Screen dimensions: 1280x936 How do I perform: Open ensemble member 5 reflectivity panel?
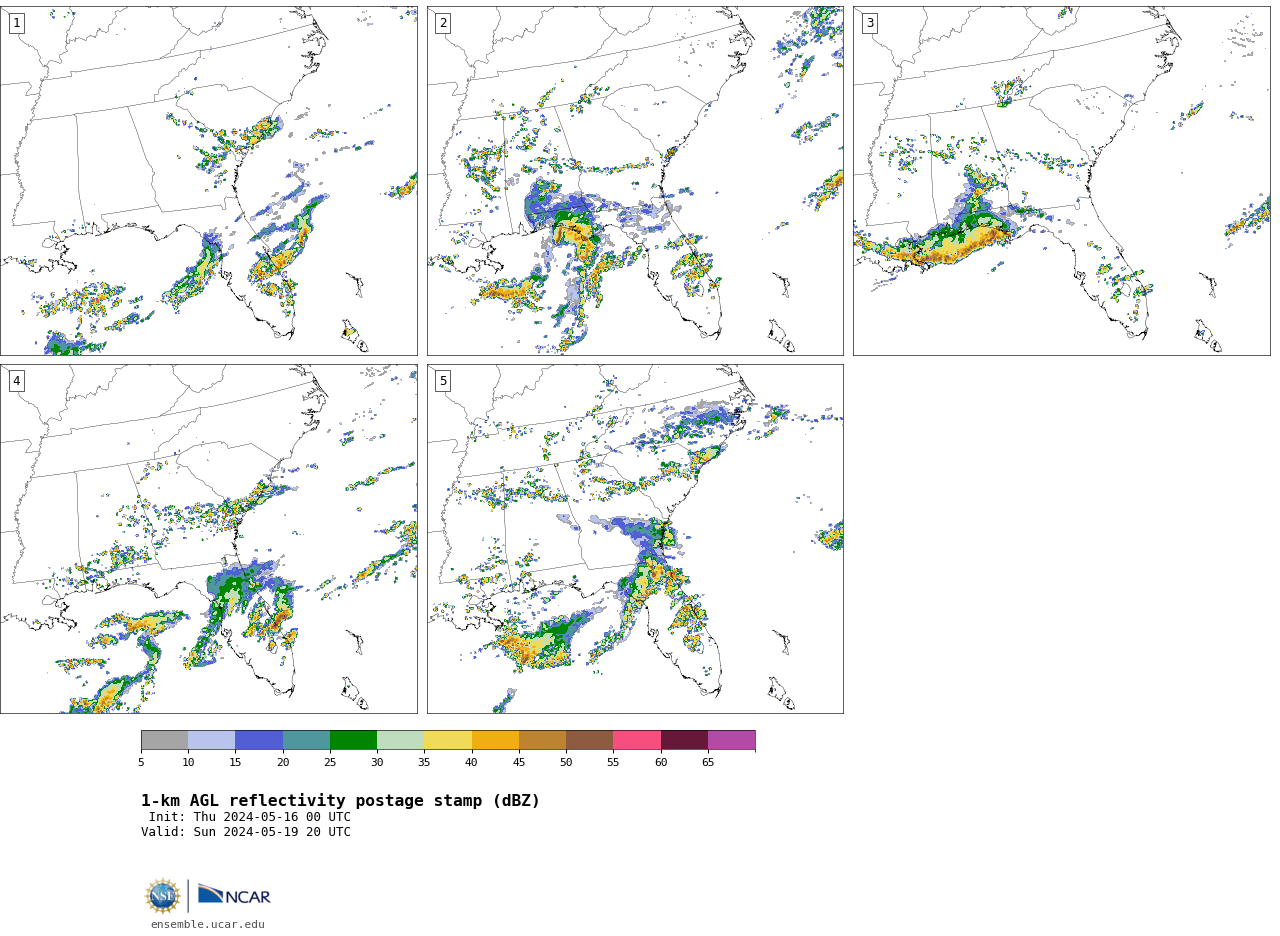[x=635, y=539]
